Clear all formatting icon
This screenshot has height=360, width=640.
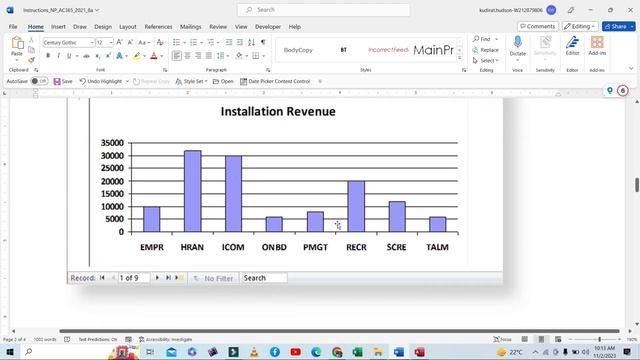click(160, 42)
